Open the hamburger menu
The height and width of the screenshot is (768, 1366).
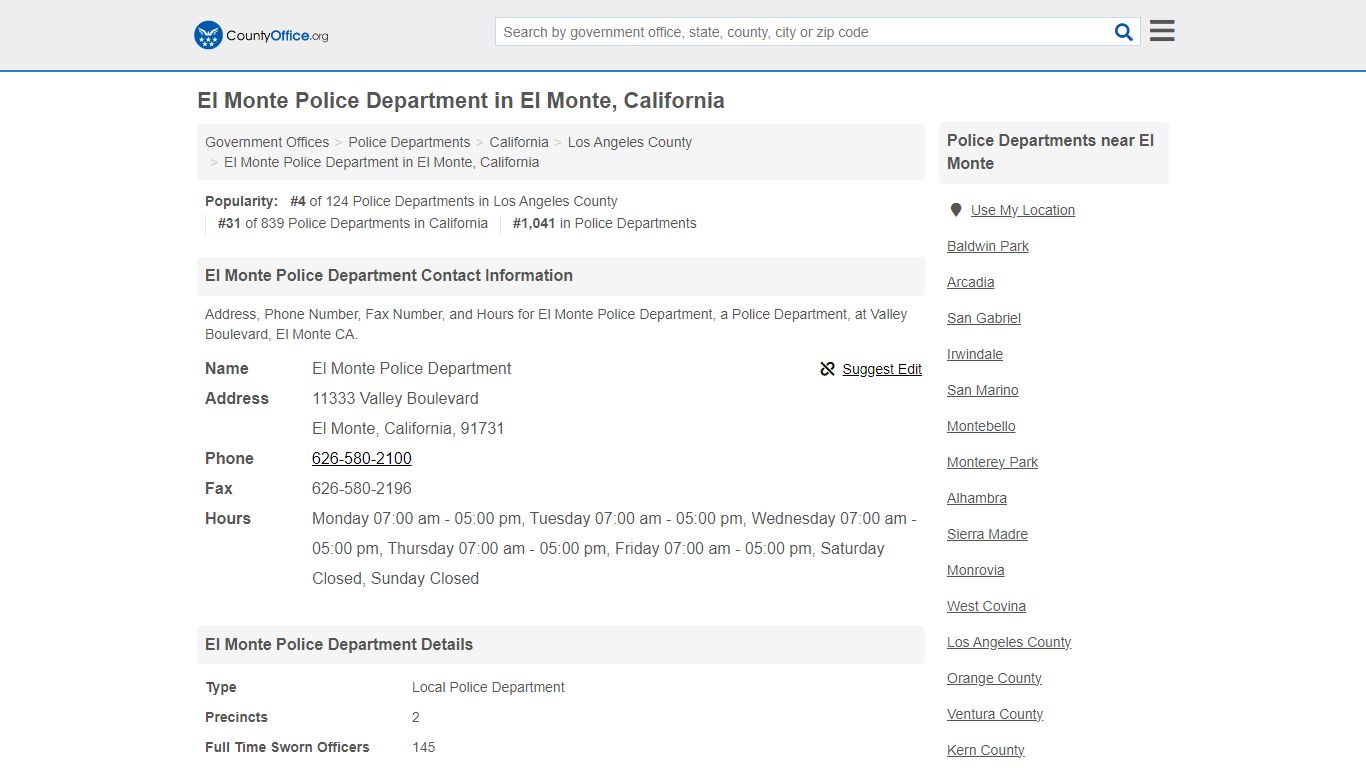[1162, 31]
